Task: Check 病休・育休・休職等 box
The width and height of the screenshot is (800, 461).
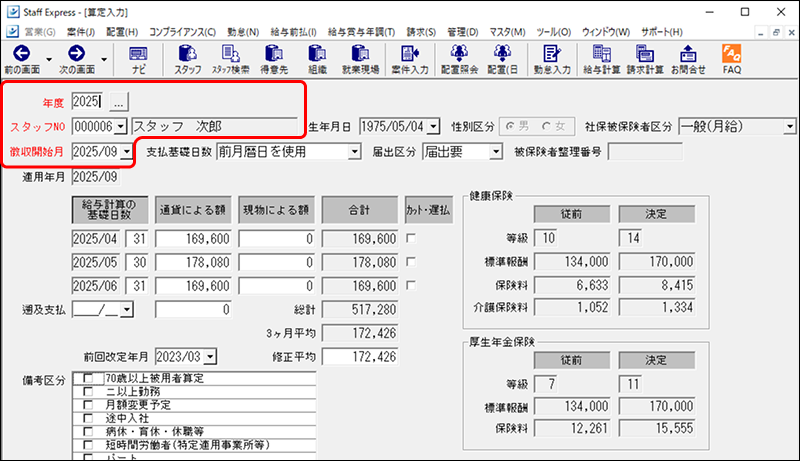Action: tap(88, 431)
